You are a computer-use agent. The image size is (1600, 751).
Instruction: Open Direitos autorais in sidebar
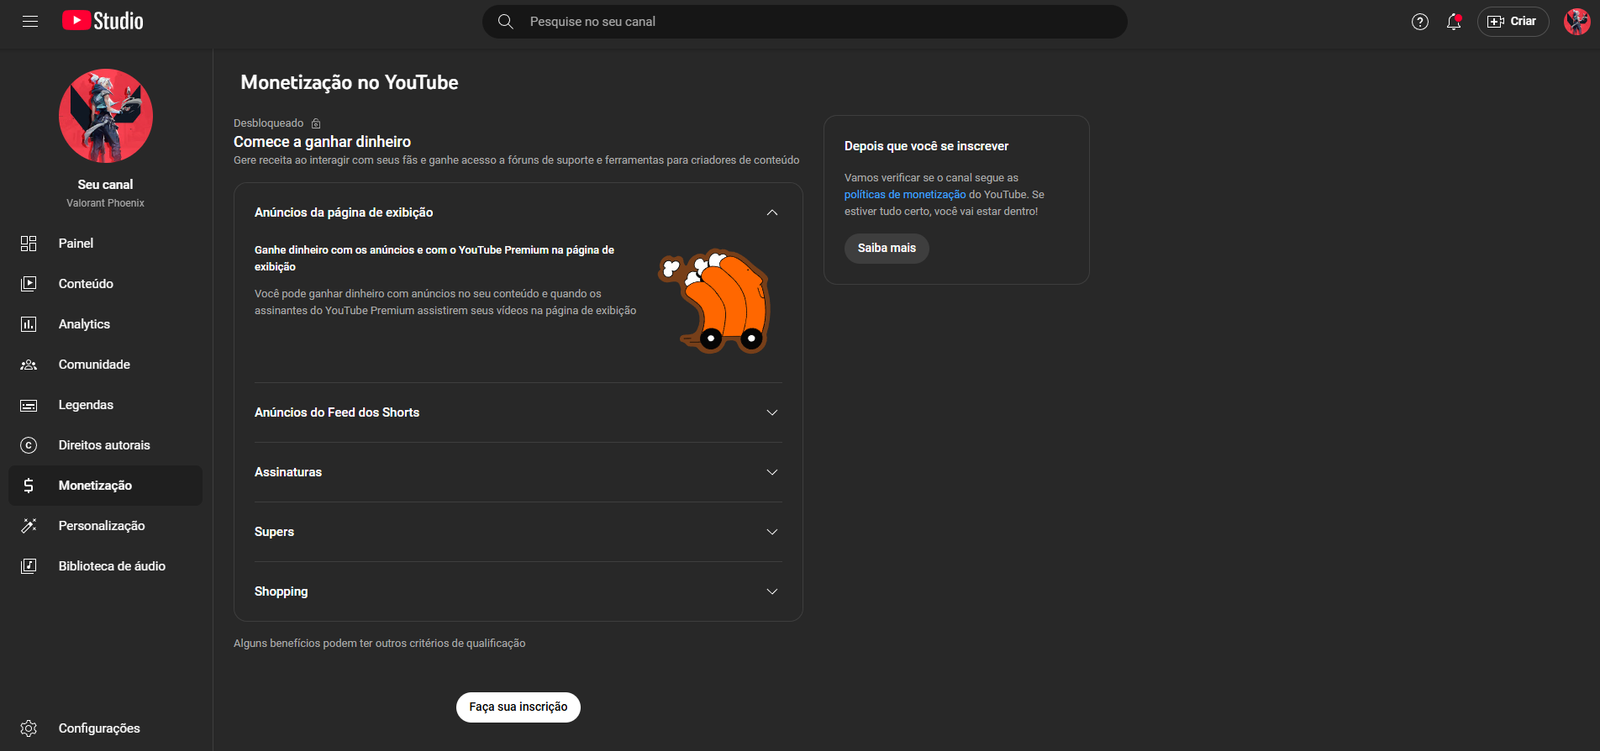pyautogui.click(x=106, y=445)
